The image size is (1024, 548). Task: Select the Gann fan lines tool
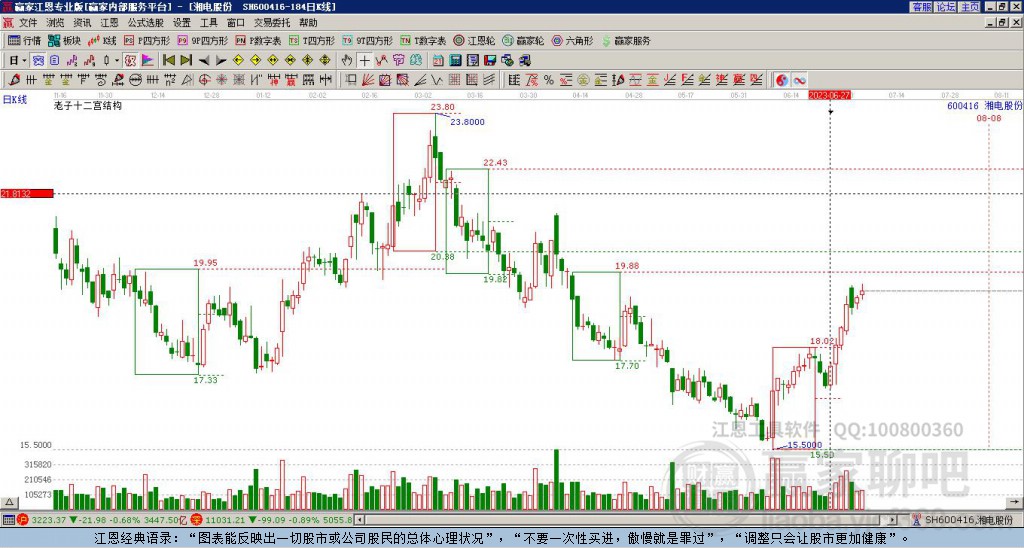[x=368, y=80]
